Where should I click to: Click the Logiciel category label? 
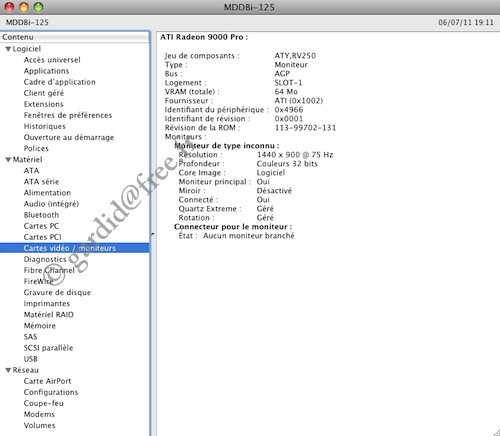[x=27, y=49]
